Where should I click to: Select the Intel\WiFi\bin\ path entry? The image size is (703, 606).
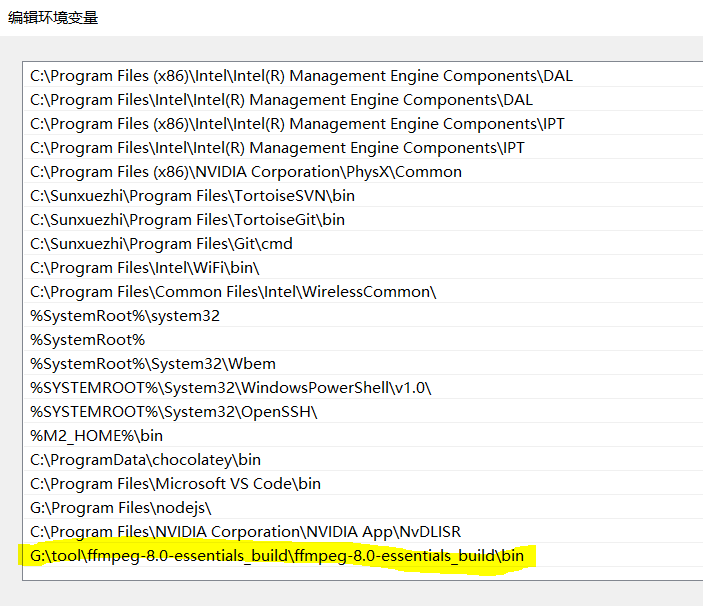(x=363, y=267)
